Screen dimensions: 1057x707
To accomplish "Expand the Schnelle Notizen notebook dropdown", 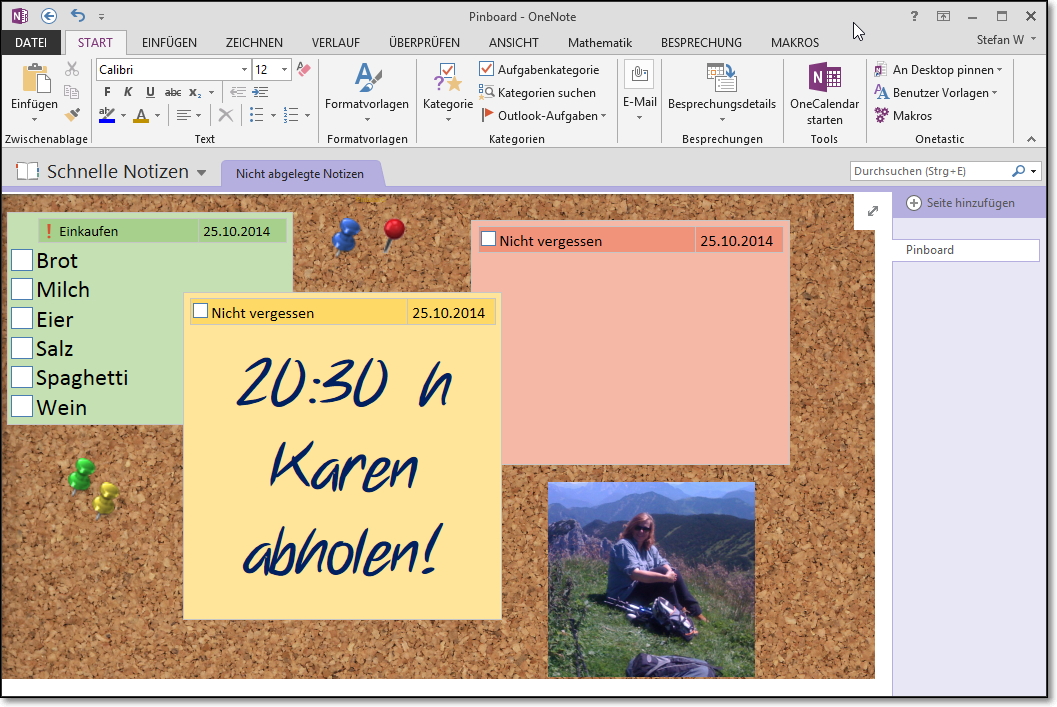I will coord(199,170).
